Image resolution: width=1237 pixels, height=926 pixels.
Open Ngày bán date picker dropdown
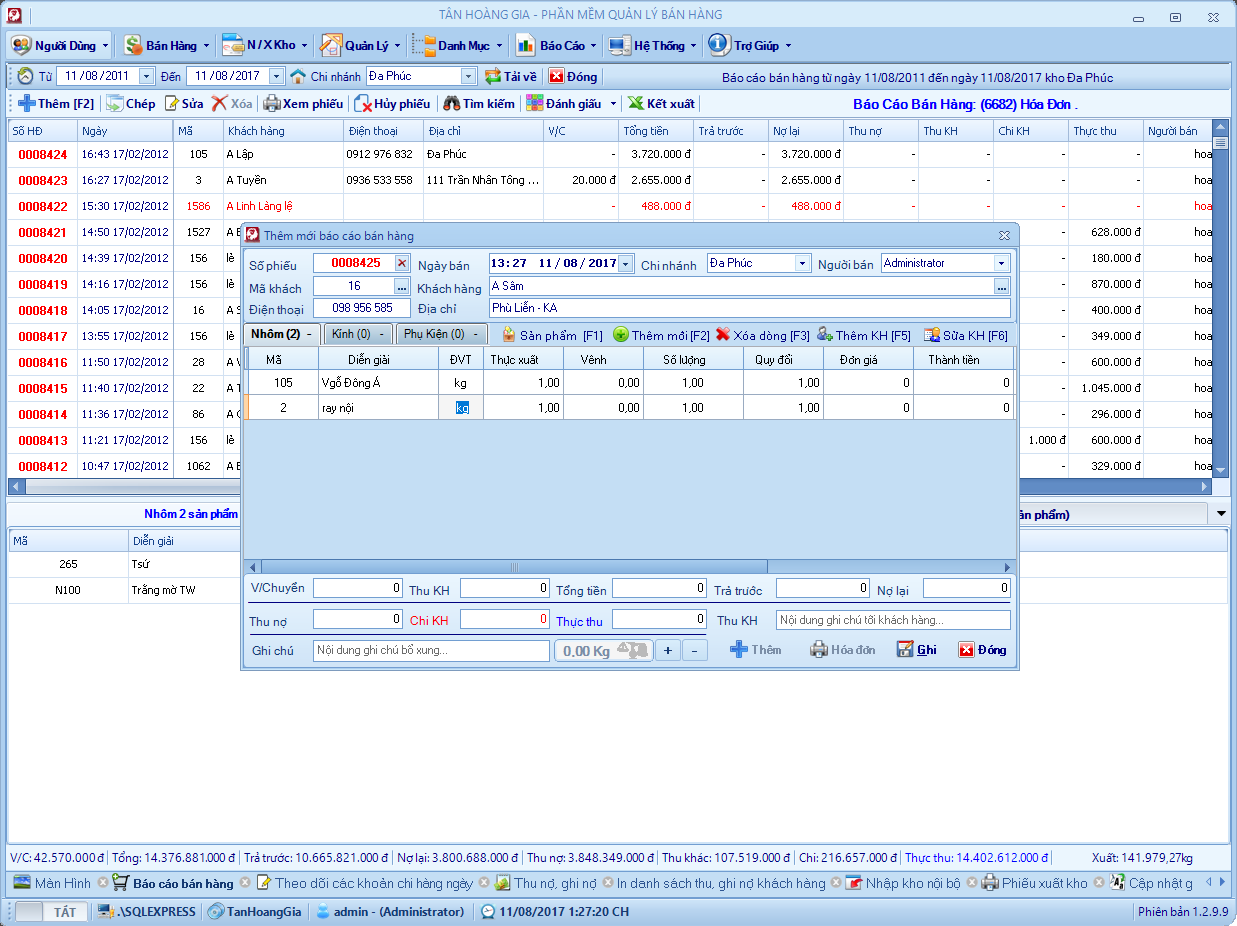[626, 263]
